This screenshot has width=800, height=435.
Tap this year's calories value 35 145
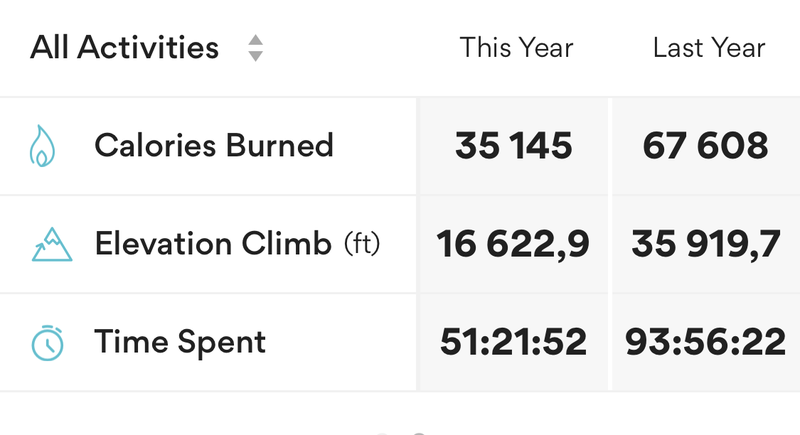click(513, 146)
